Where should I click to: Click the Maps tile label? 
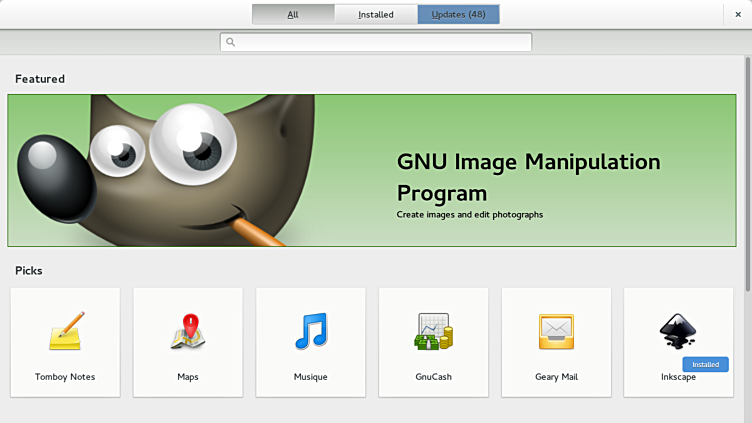coord(188,377)
